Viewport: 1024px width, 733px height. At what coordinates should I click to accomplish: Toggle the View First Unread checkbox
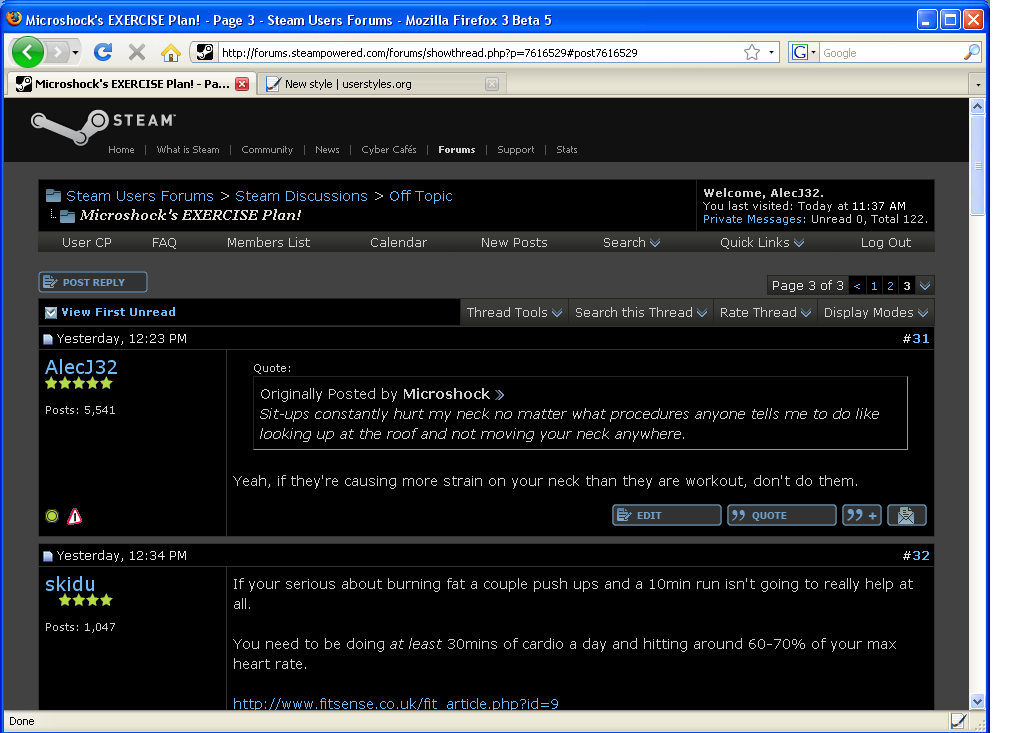[51, 312]
